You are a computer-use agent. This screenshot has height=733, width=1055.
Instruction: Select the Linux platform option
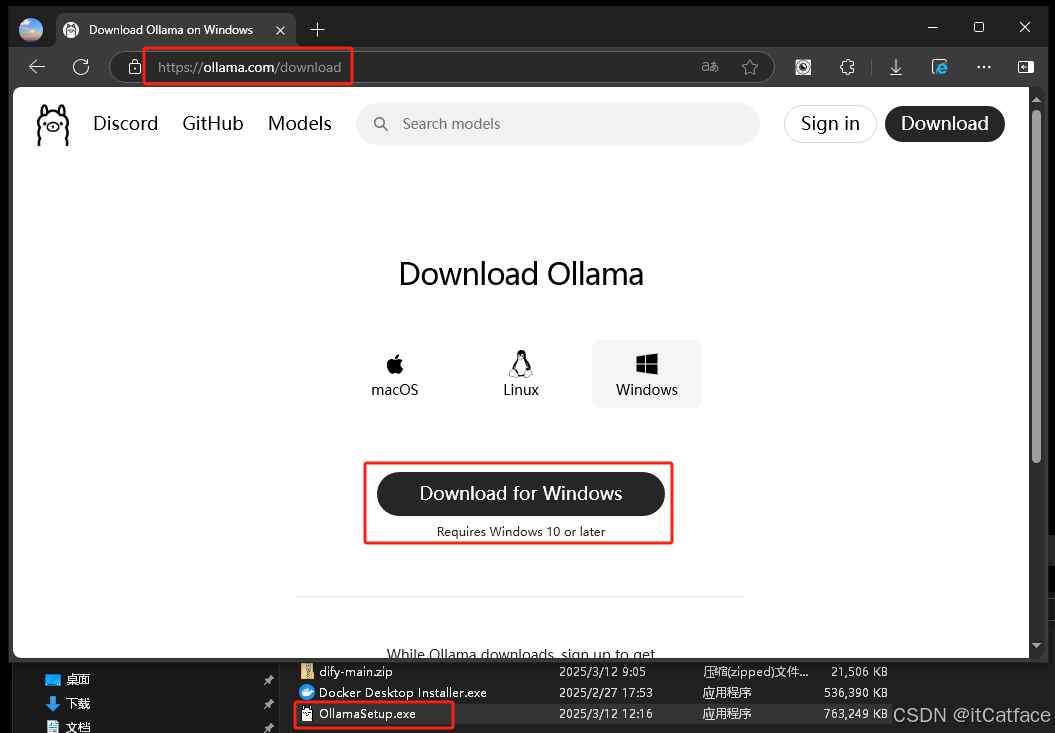521,374
